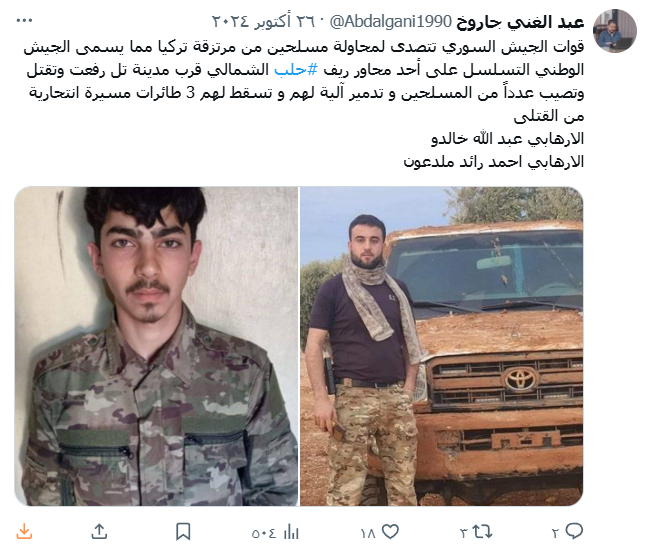Open the left photo of man in camouflage
Image resolution: width=651 pixels, height=555 pixels.
[157, 346]
